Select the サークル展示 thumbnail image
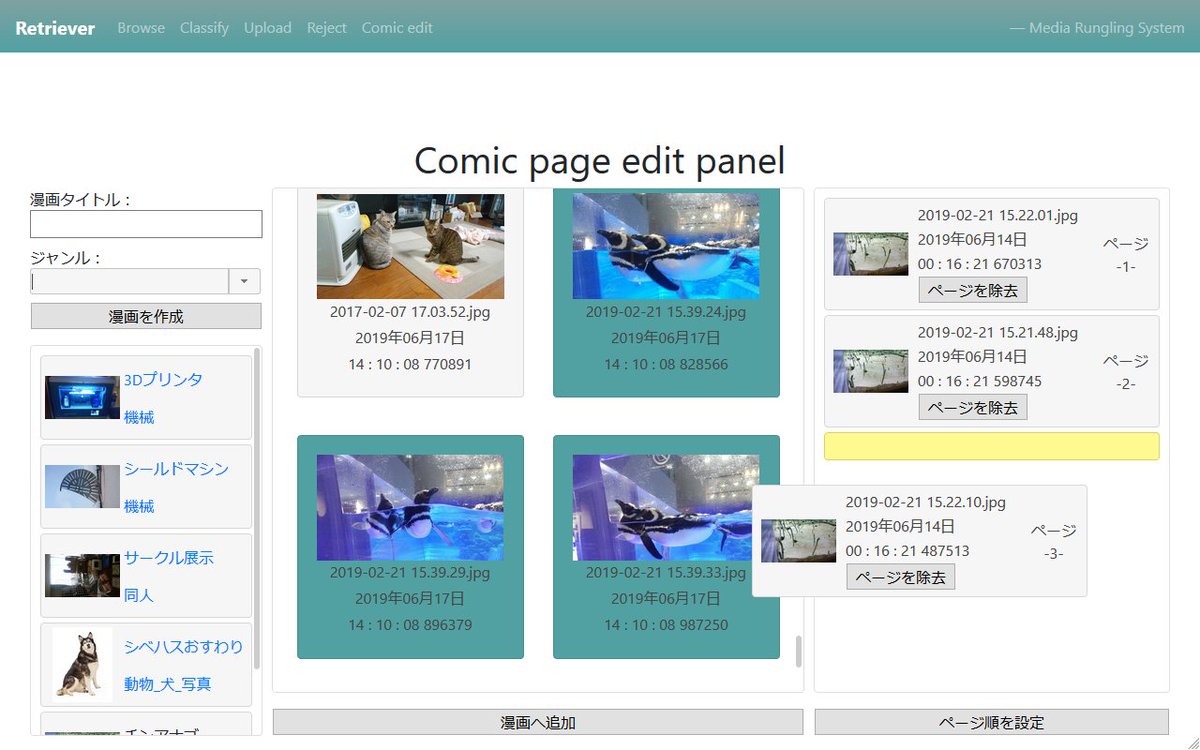The width and height of the screenshot is (1200, 750). [x=82, y=575]
